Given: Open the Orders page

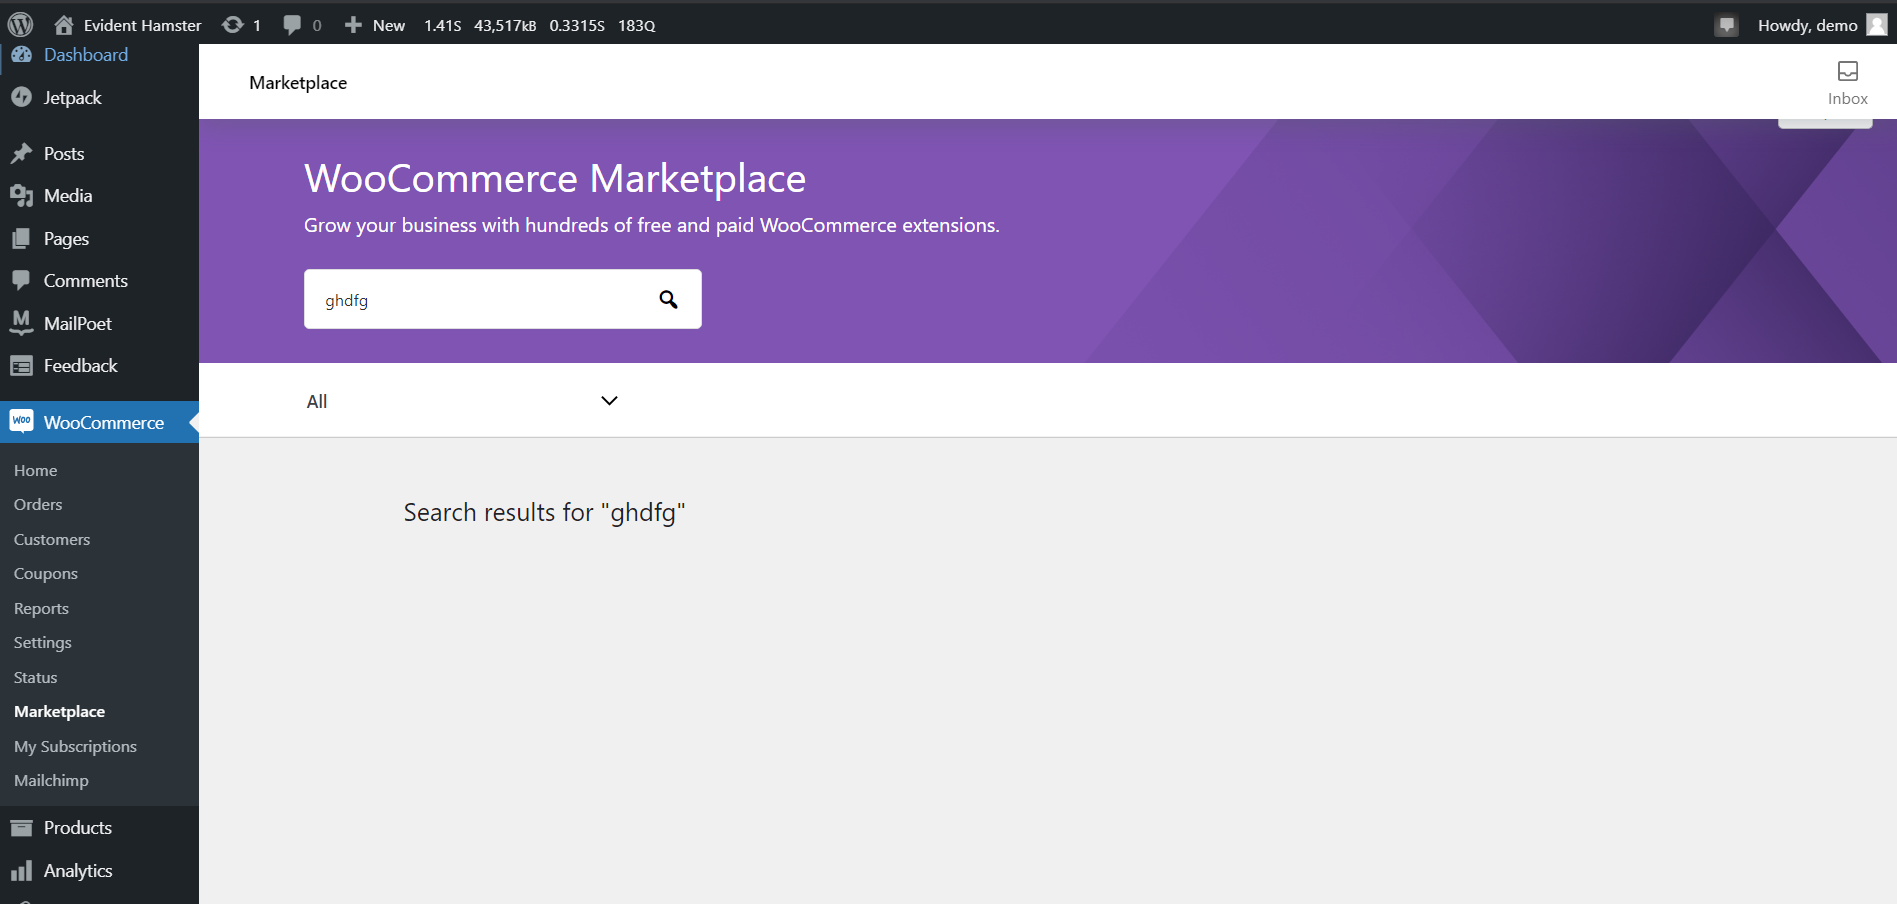Looking at the screenshot, I should (37, 504).
